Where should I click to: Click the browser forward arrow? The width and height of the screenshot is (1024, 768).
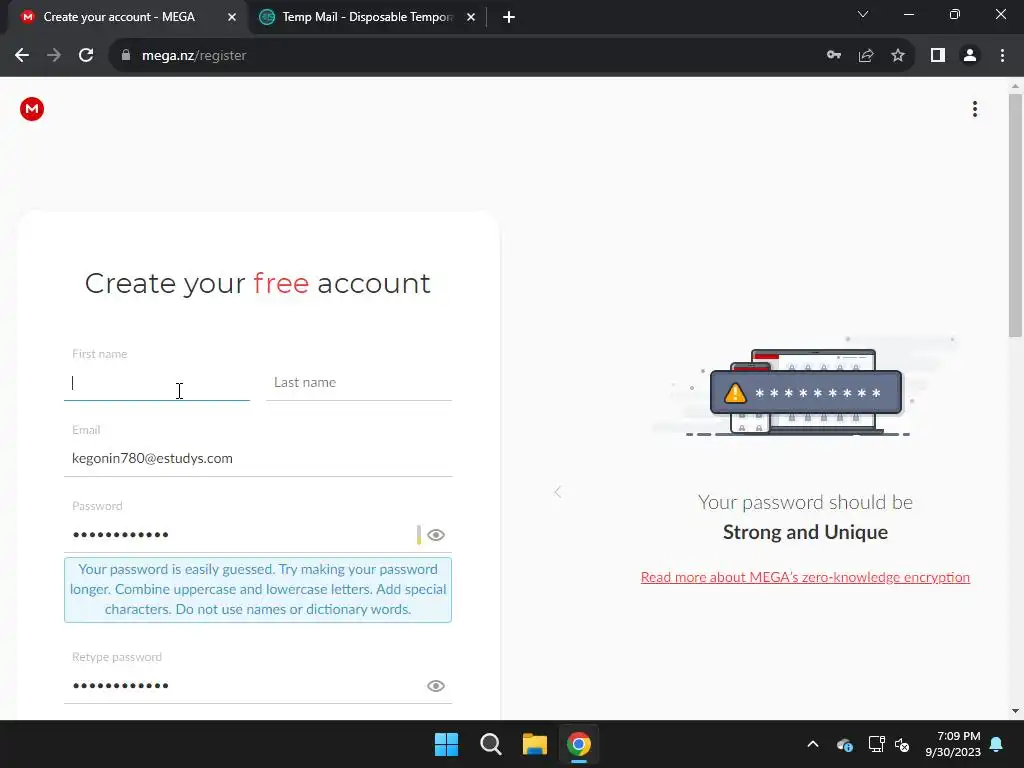[x=54, y=56]
